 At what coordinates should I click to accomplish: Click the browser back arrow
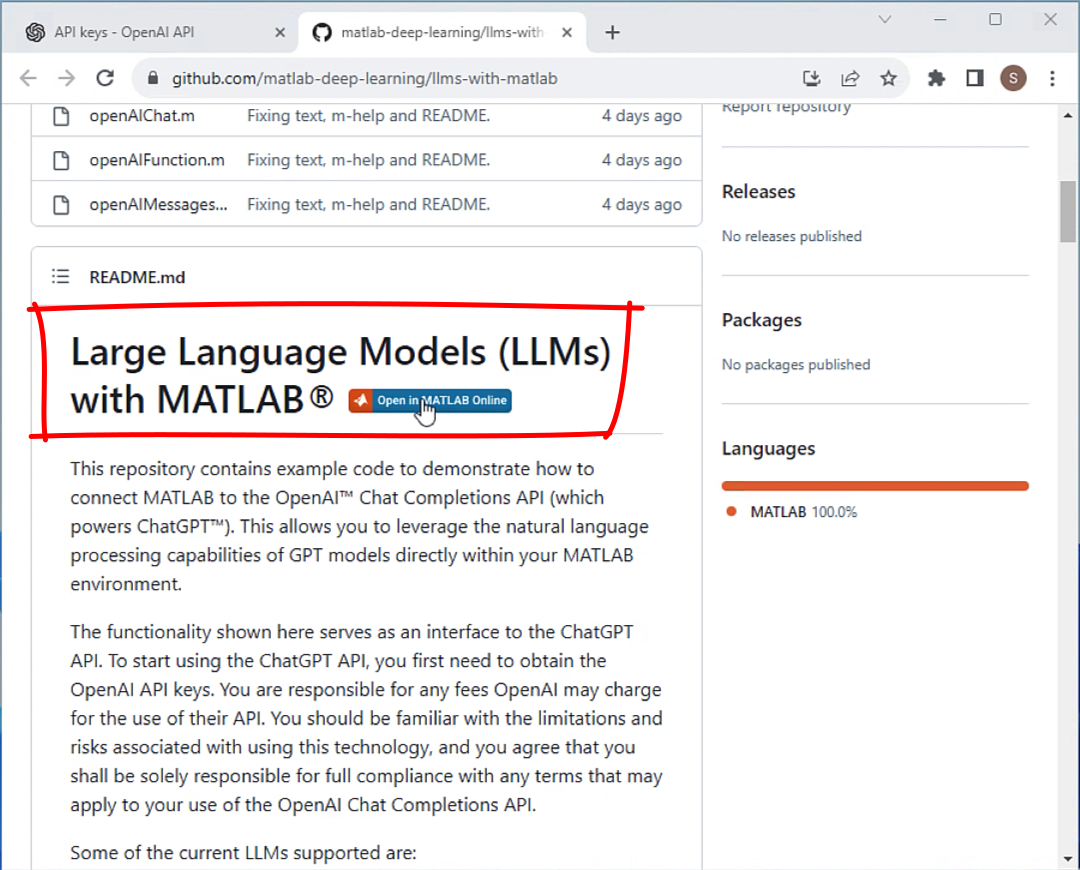(28, 78)
